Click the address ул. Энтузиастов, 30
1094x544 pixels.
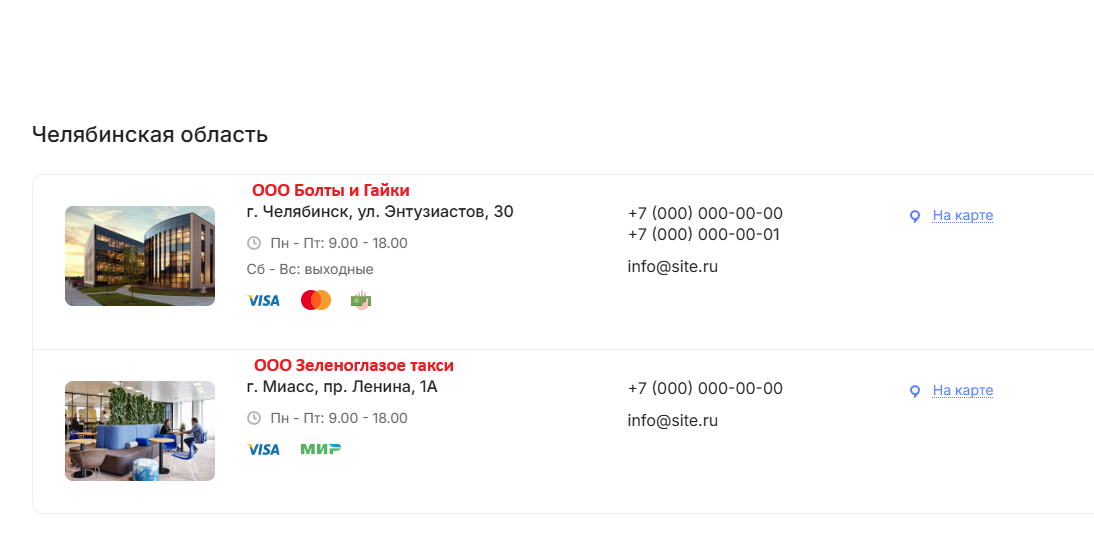[436, 211]
